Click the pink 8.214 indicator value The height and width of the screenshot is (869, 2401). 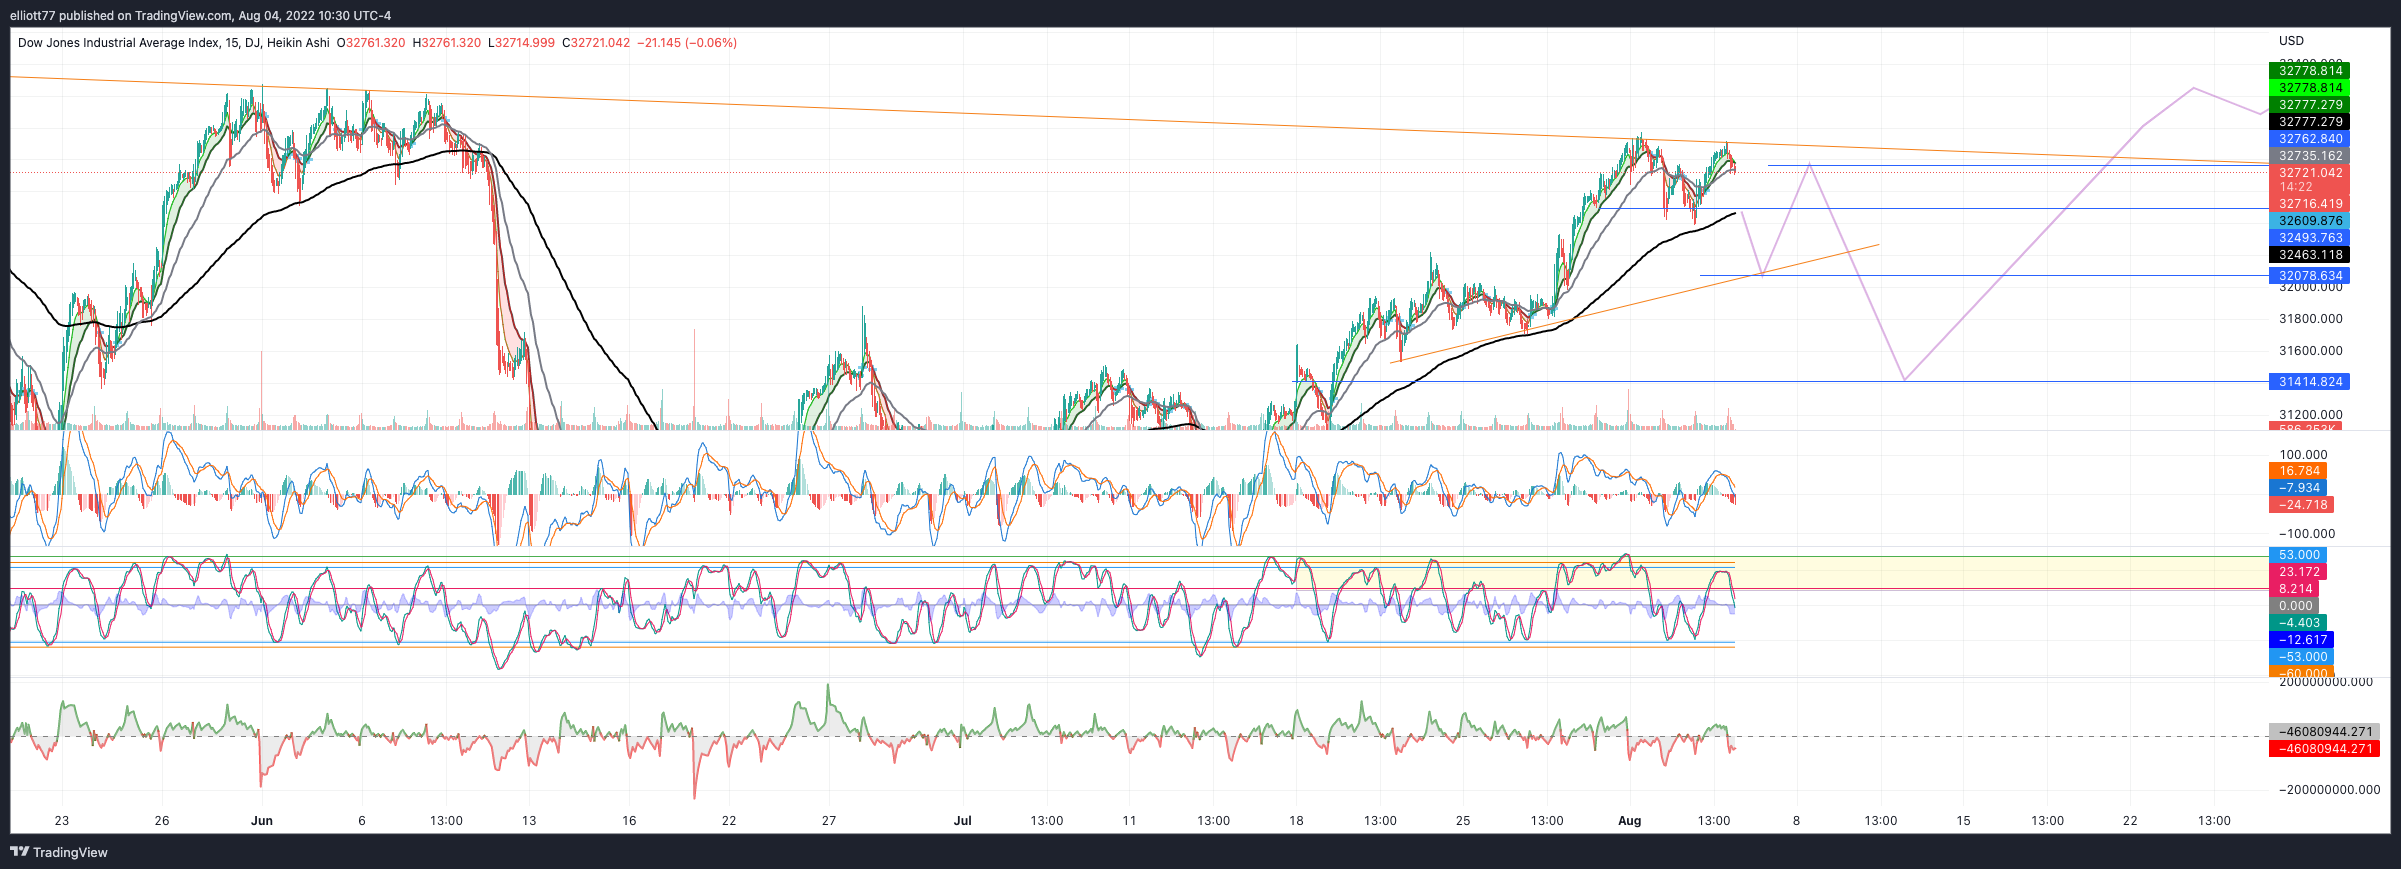tap(2295, 589)
